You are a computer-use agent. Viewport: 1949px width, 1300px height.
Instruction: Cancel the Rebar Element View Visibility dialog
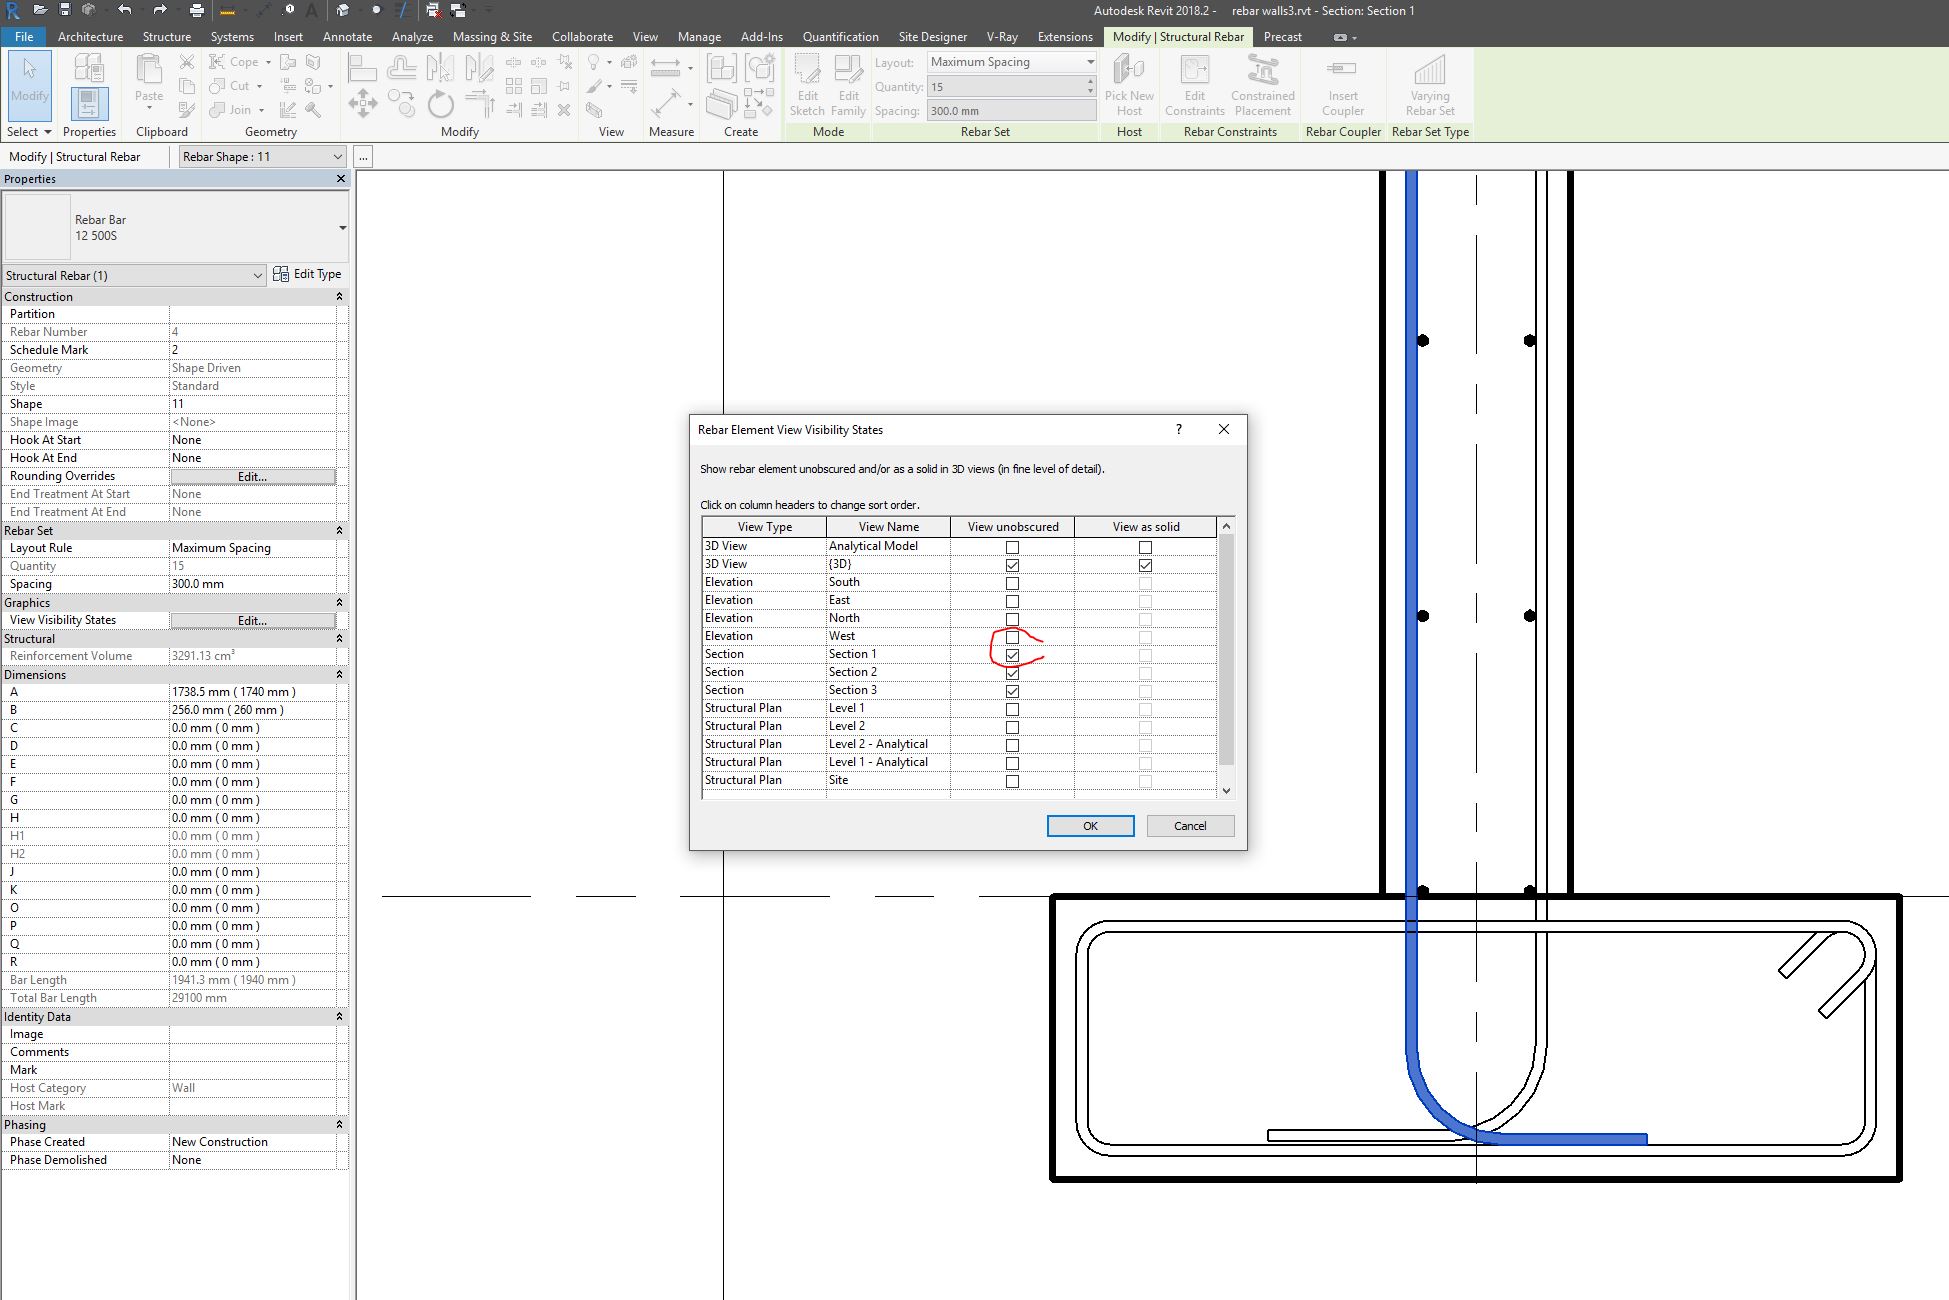click(x=1190, y=826)
